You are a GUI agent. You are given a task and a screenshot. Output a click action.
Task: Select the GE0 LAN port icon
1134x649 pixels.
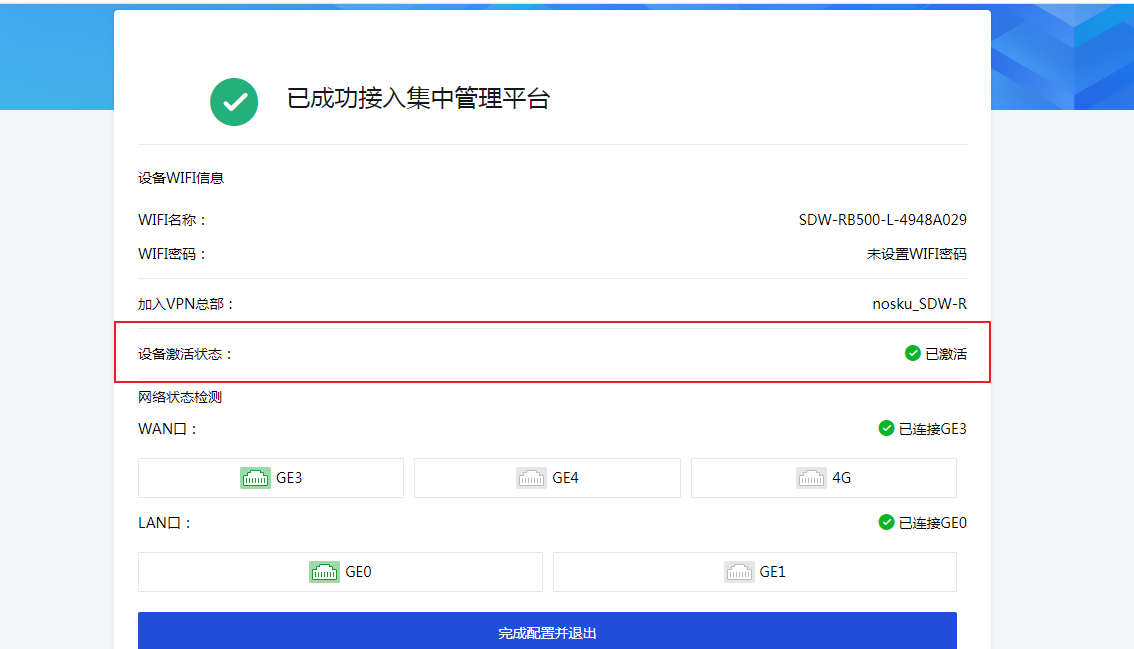[x=324, y=572]
